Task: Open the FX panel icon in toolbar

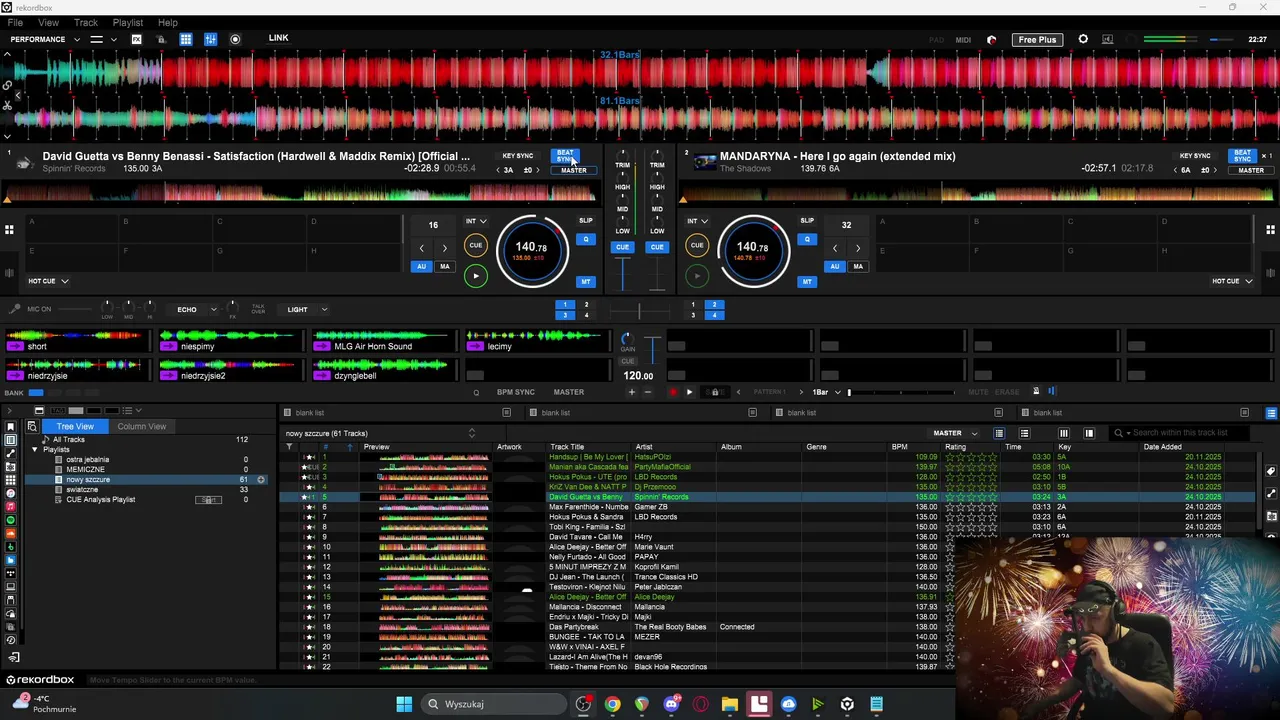Action: (136, 39)
